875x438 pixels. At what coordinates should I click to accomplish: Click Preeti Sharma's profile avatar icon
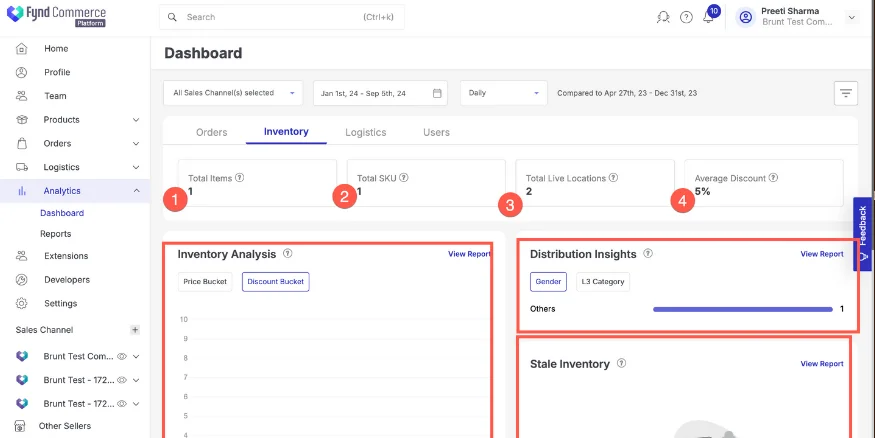[746, 17]
